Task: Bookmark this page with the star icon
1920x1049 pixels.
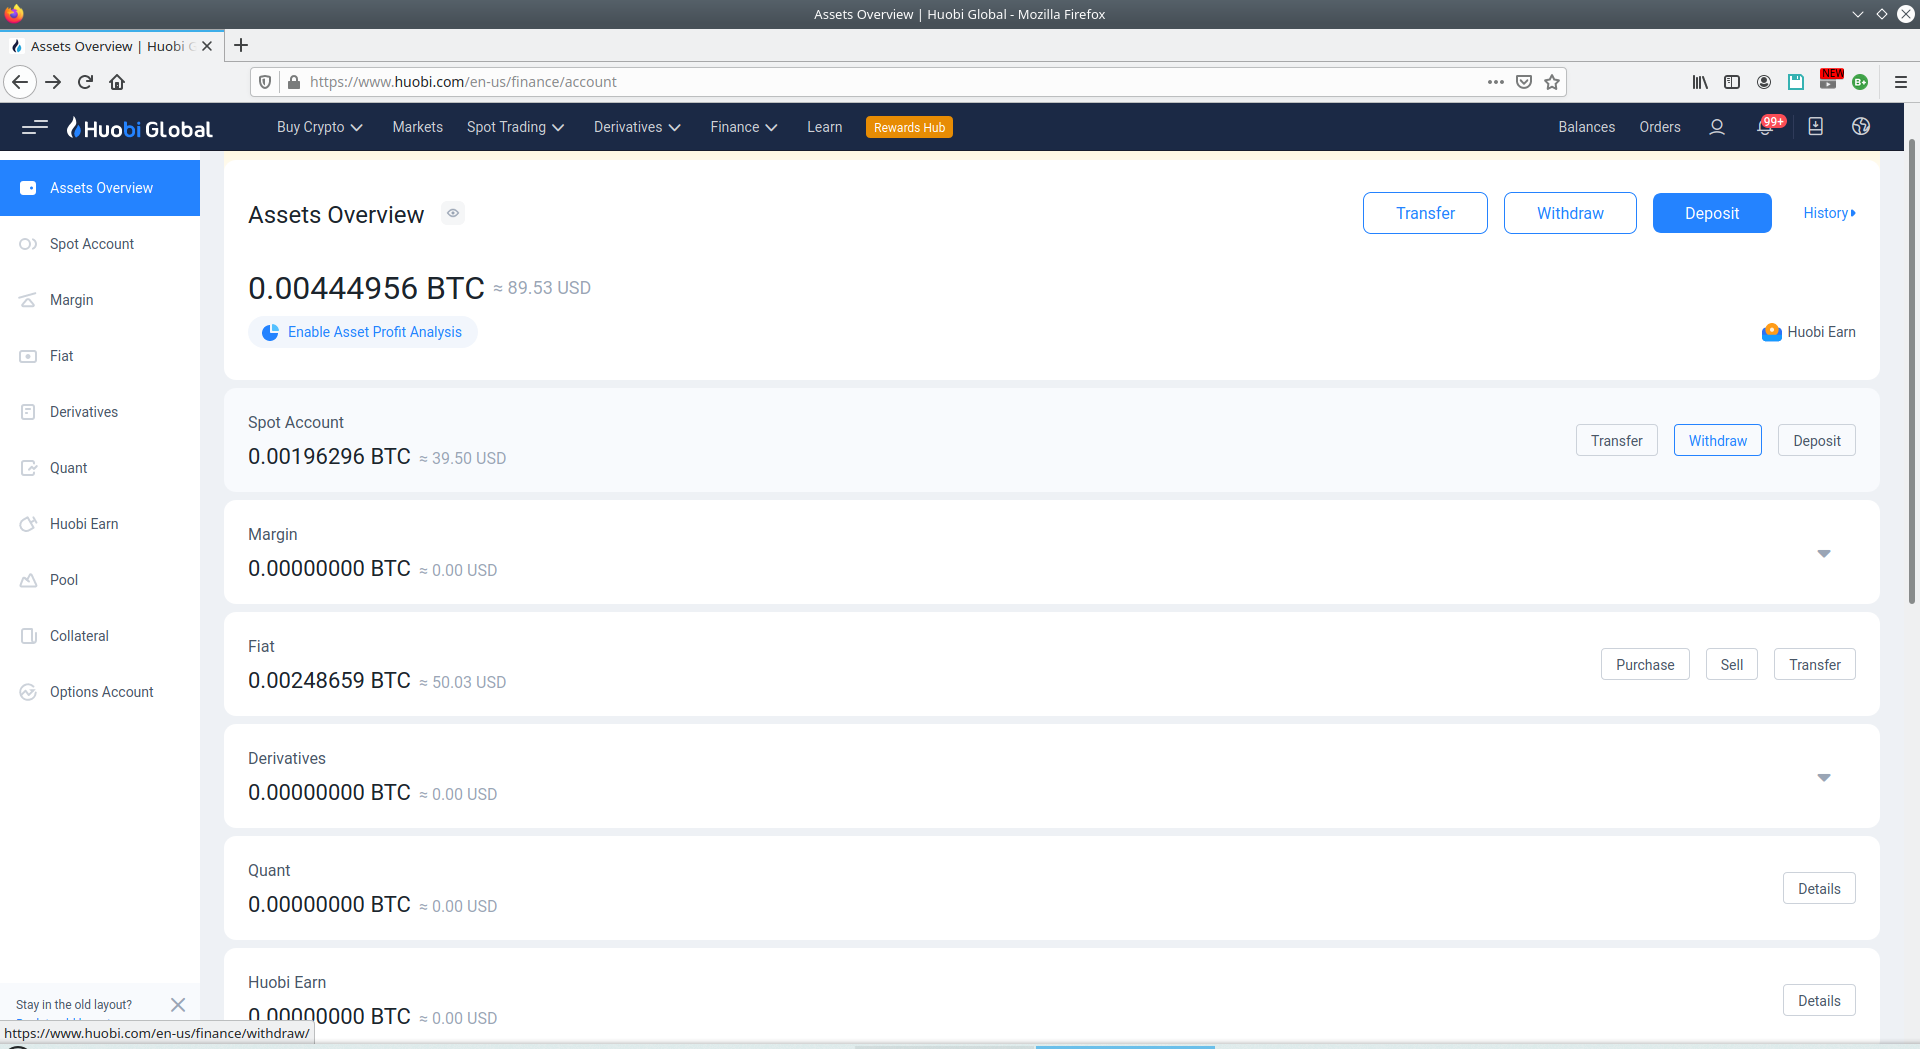Action: 1552,82
